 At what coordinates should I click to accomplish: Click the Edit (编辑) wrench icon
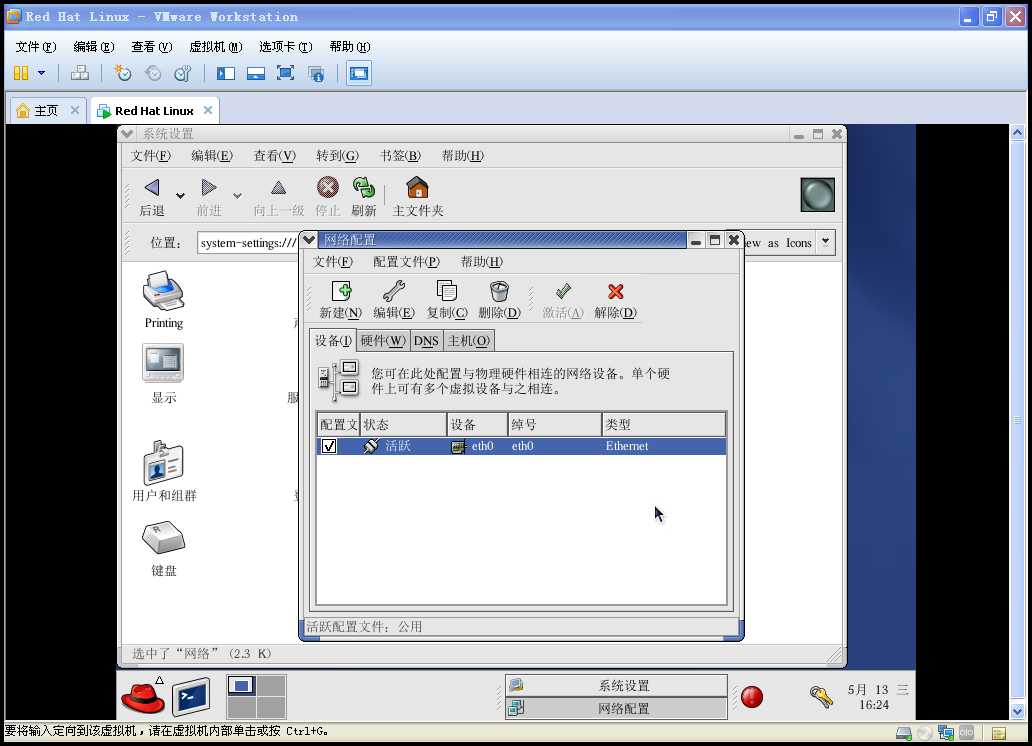pos(394,291)
